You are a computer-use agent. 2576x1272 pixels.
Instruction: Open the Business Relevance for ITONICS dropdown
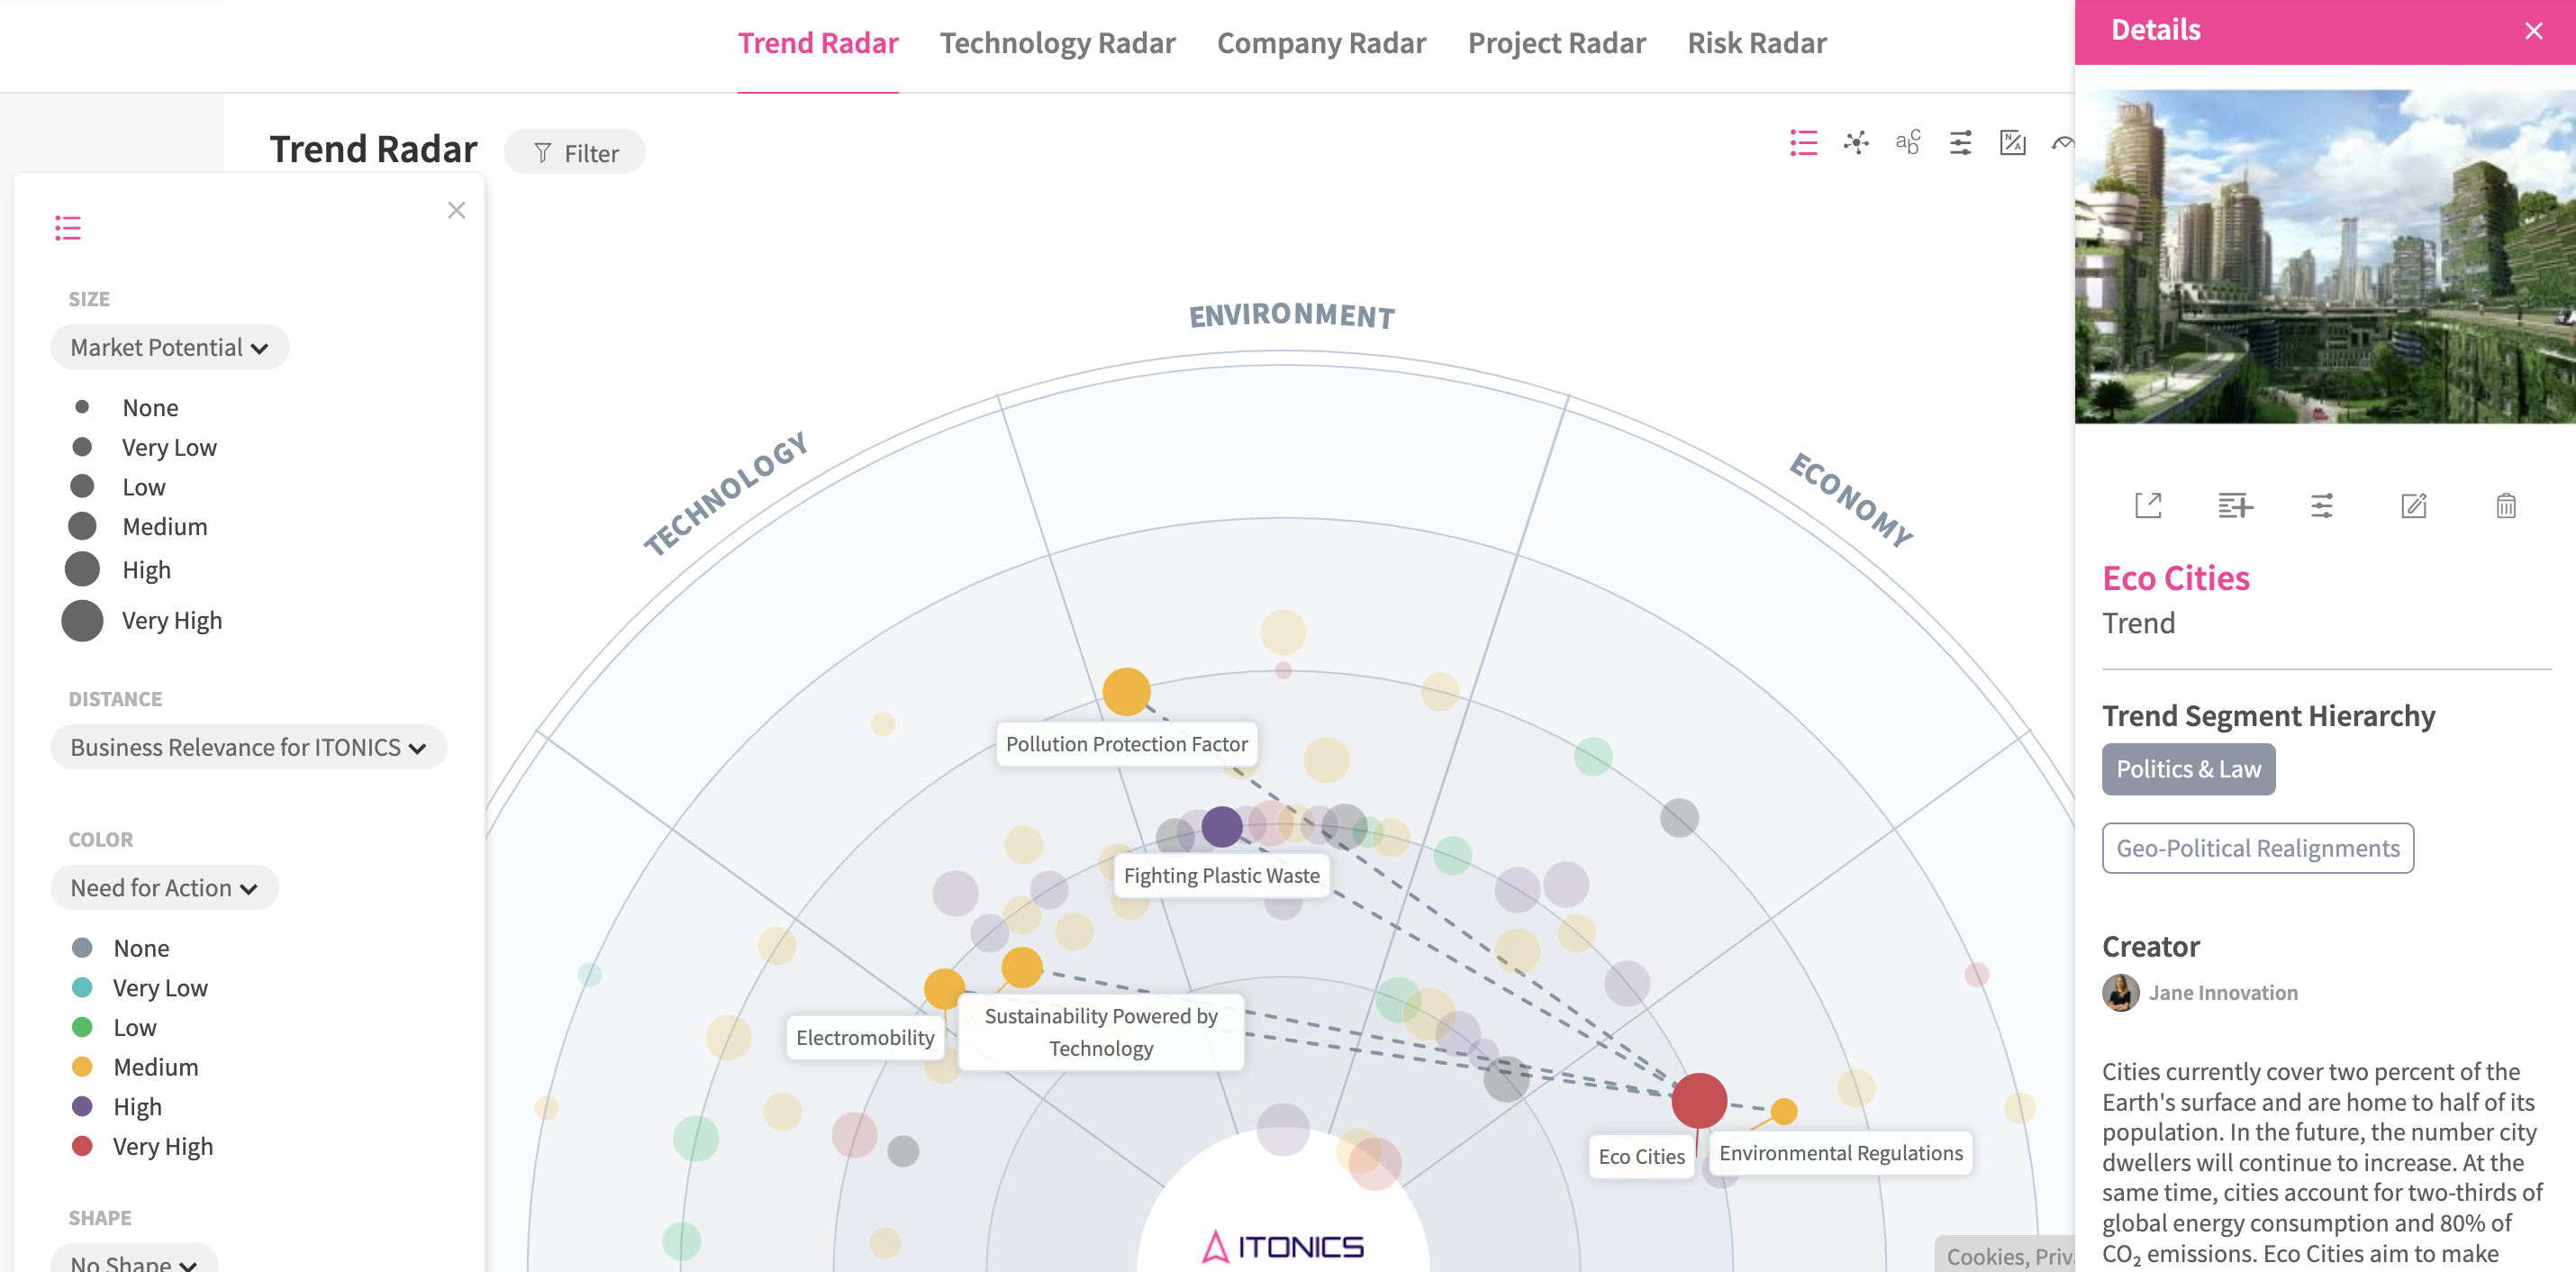248,747
